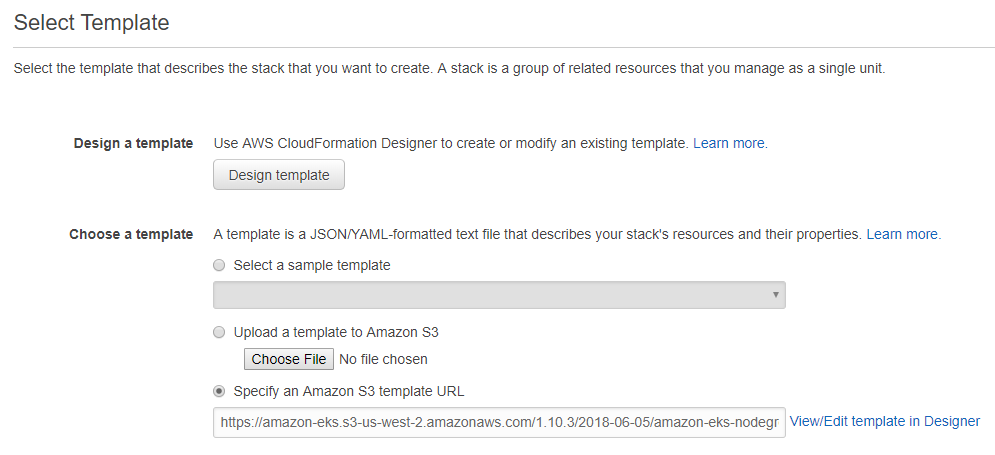Click the 'No file chosen' text
Image resolution: width=995 pixels, height=455 pixels.
pyautogui.click(x=383, y=359)
